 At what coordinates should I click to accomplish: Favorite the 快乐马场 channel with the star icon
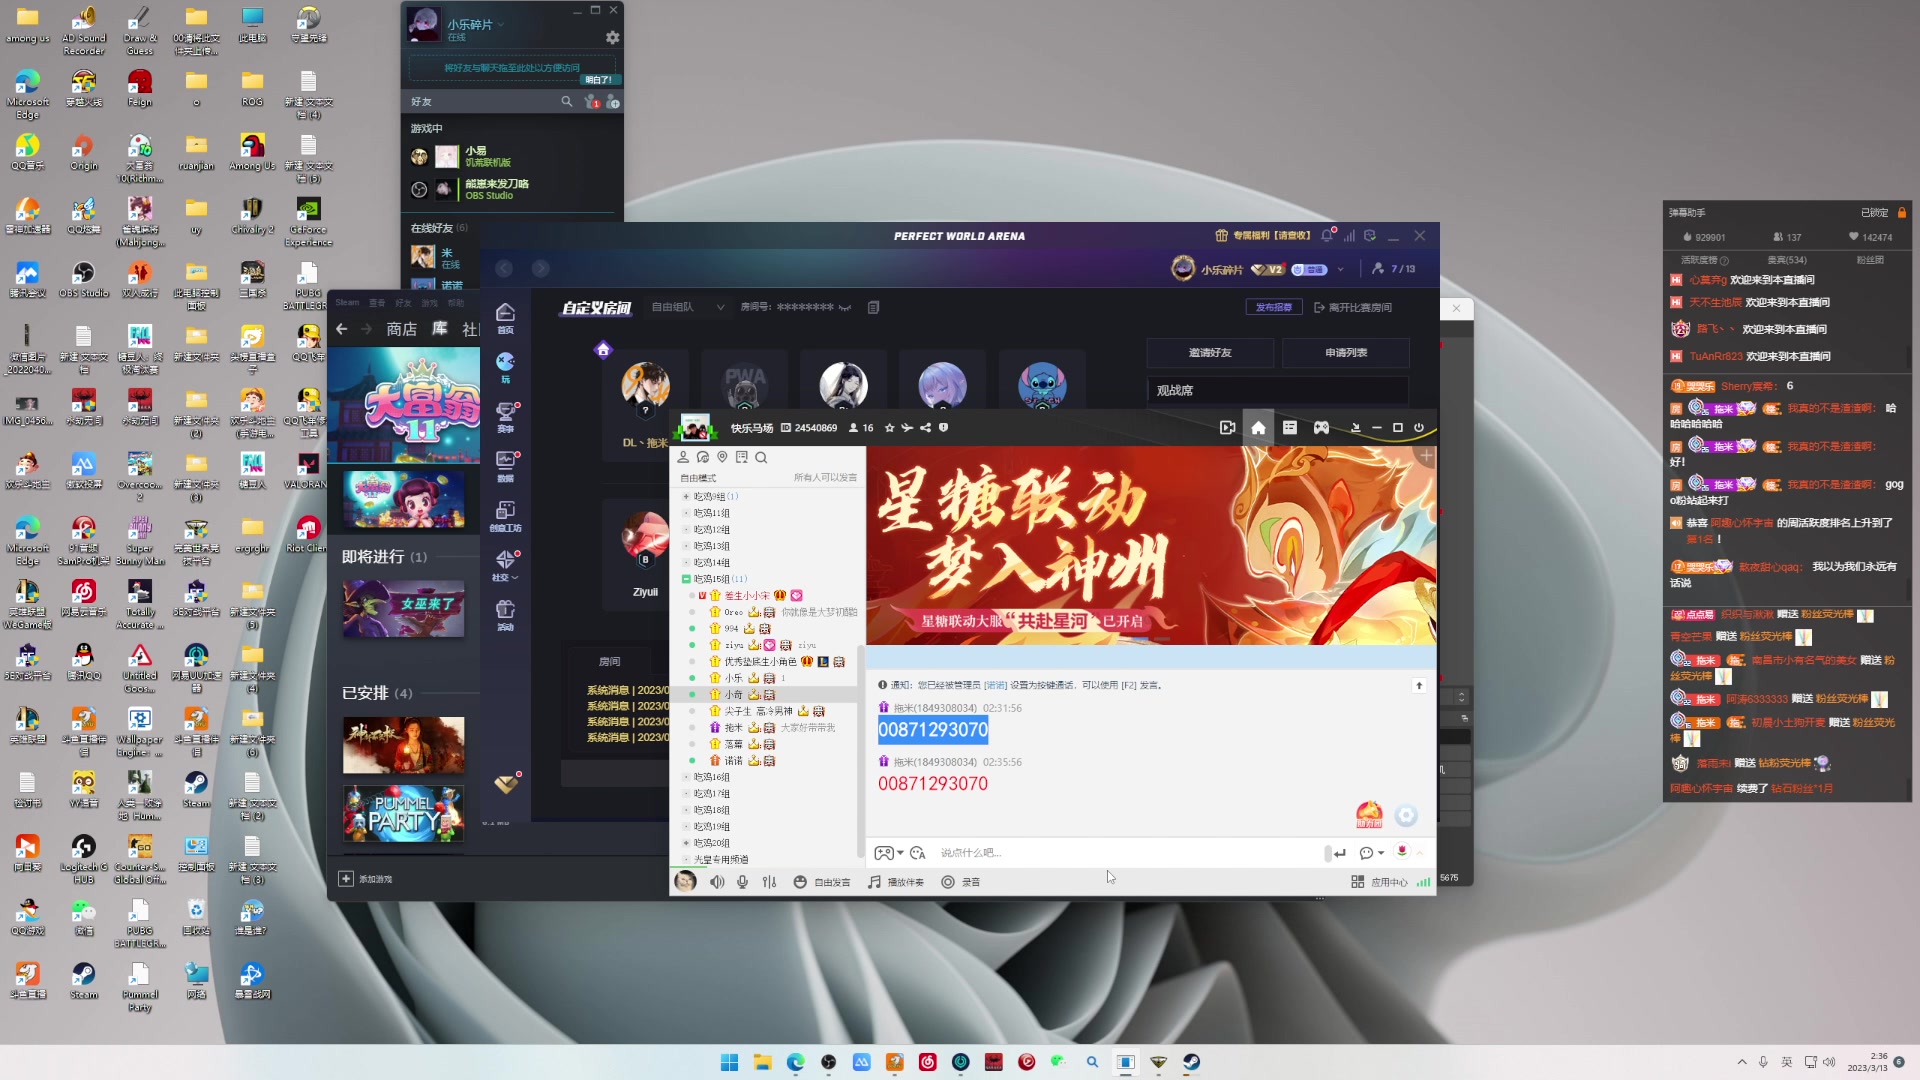point(889,428)
